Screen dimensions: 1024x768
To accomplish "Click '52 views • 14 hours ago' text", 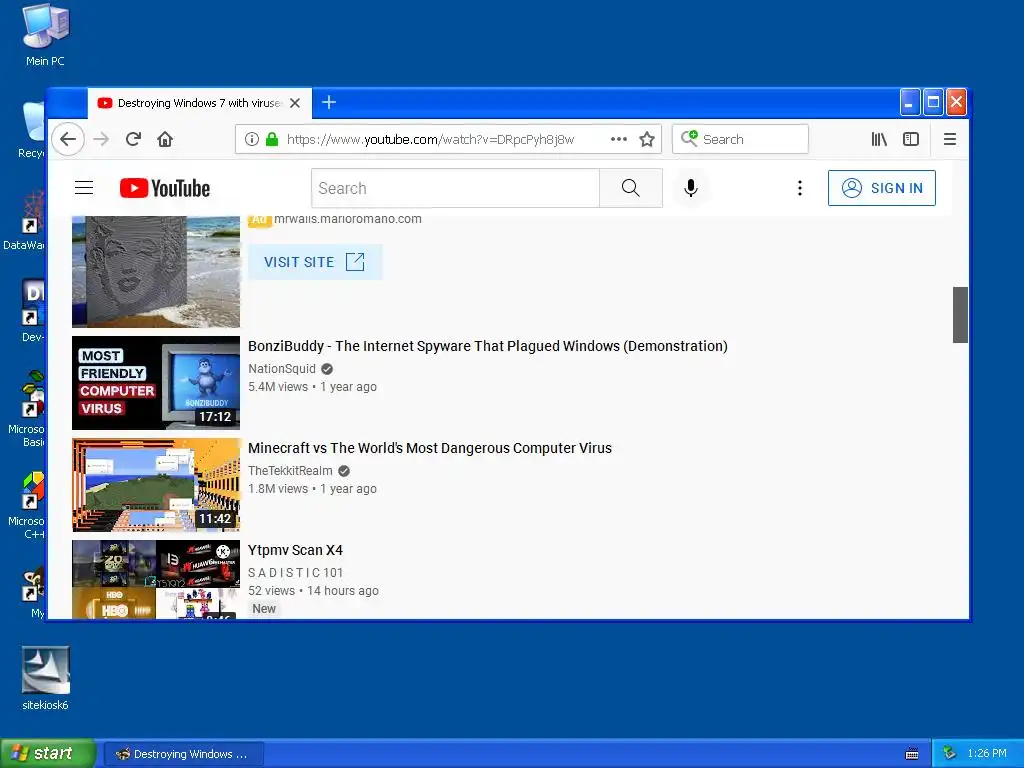I will [313, 590].
